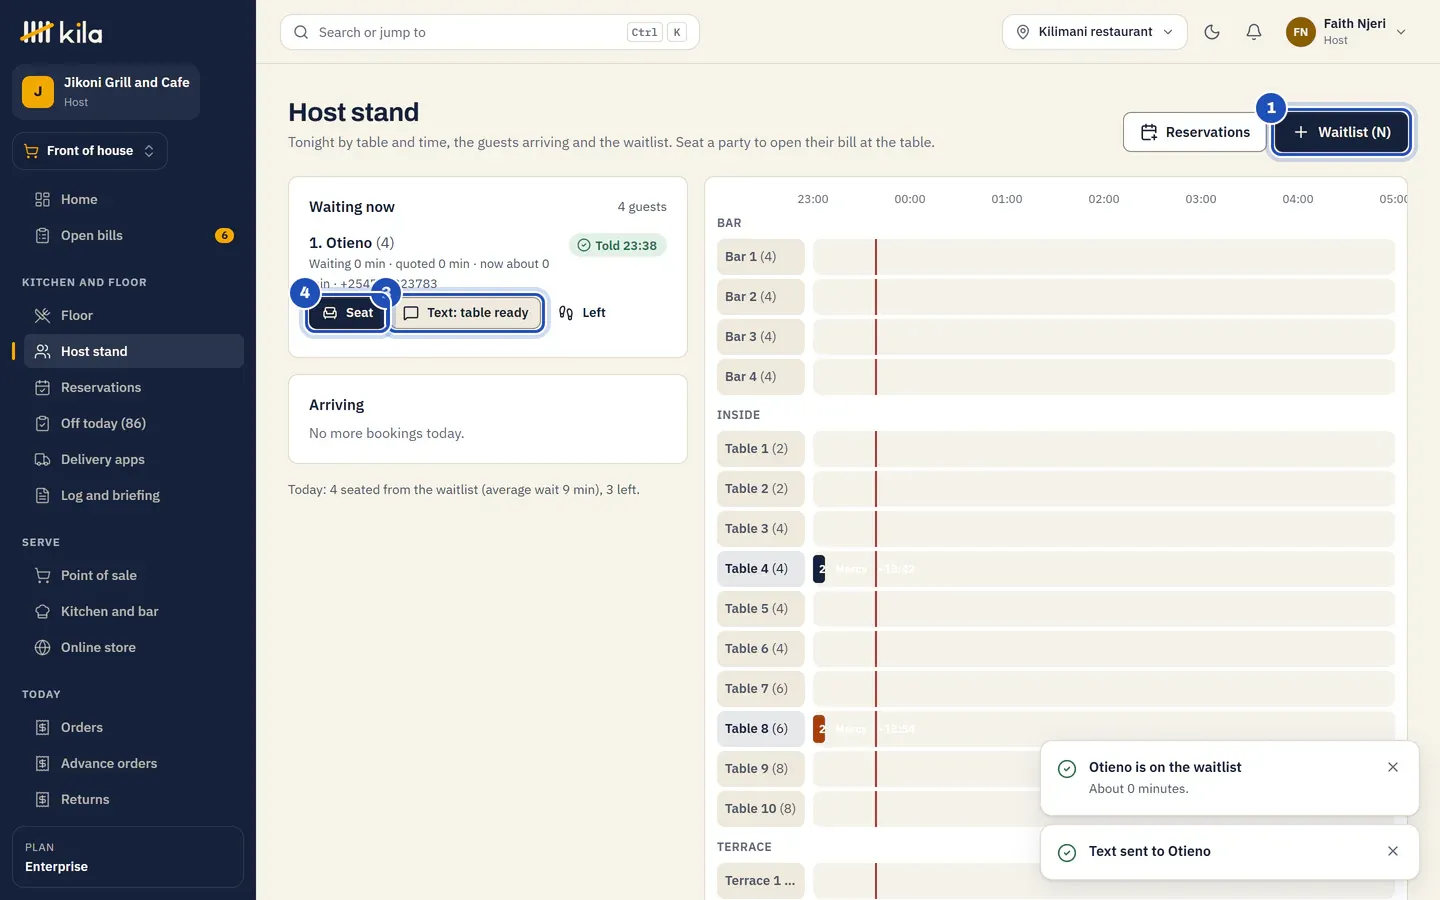1440x900 pixels.
Task: Click the Jikoni Grill and Cafe workspace card
Action: 106,92
